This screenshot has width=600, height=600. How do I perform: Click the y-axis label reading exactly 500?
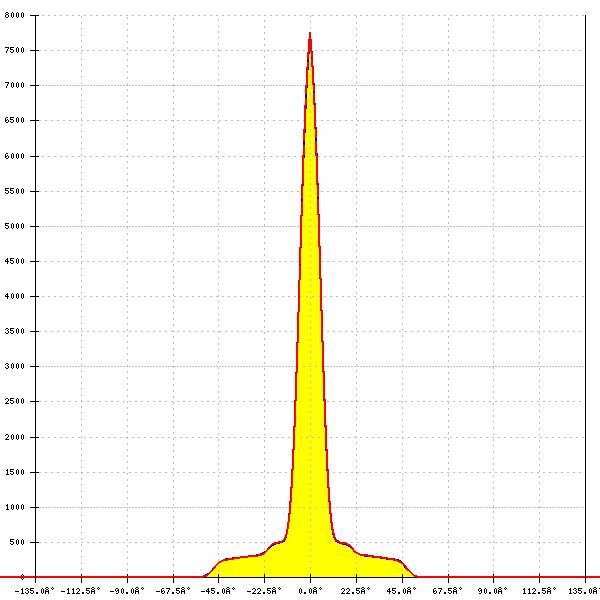(17, 542)
